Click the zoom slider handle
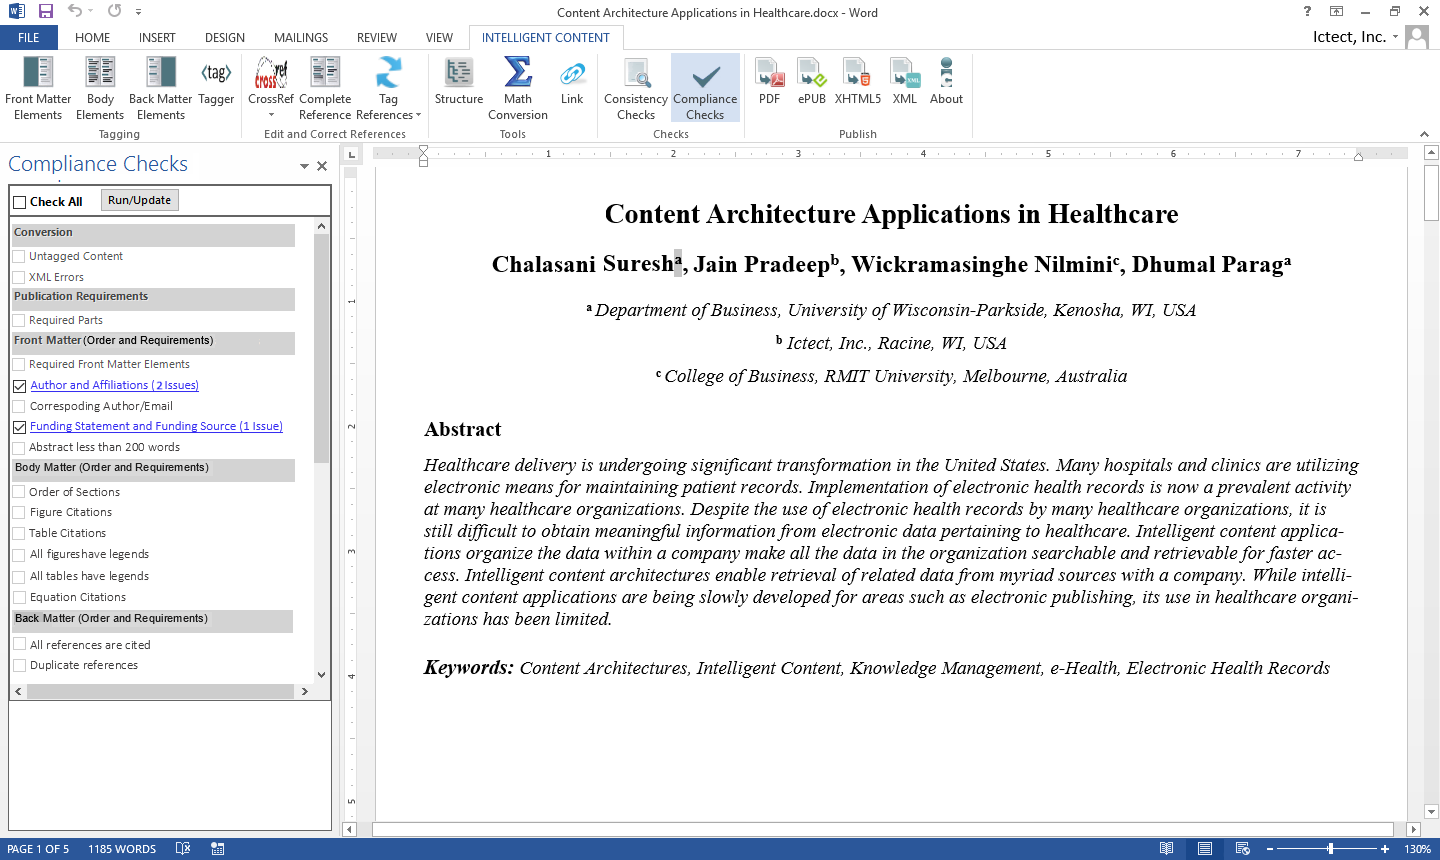1440x860 pixels. [x=1330, y=849]
